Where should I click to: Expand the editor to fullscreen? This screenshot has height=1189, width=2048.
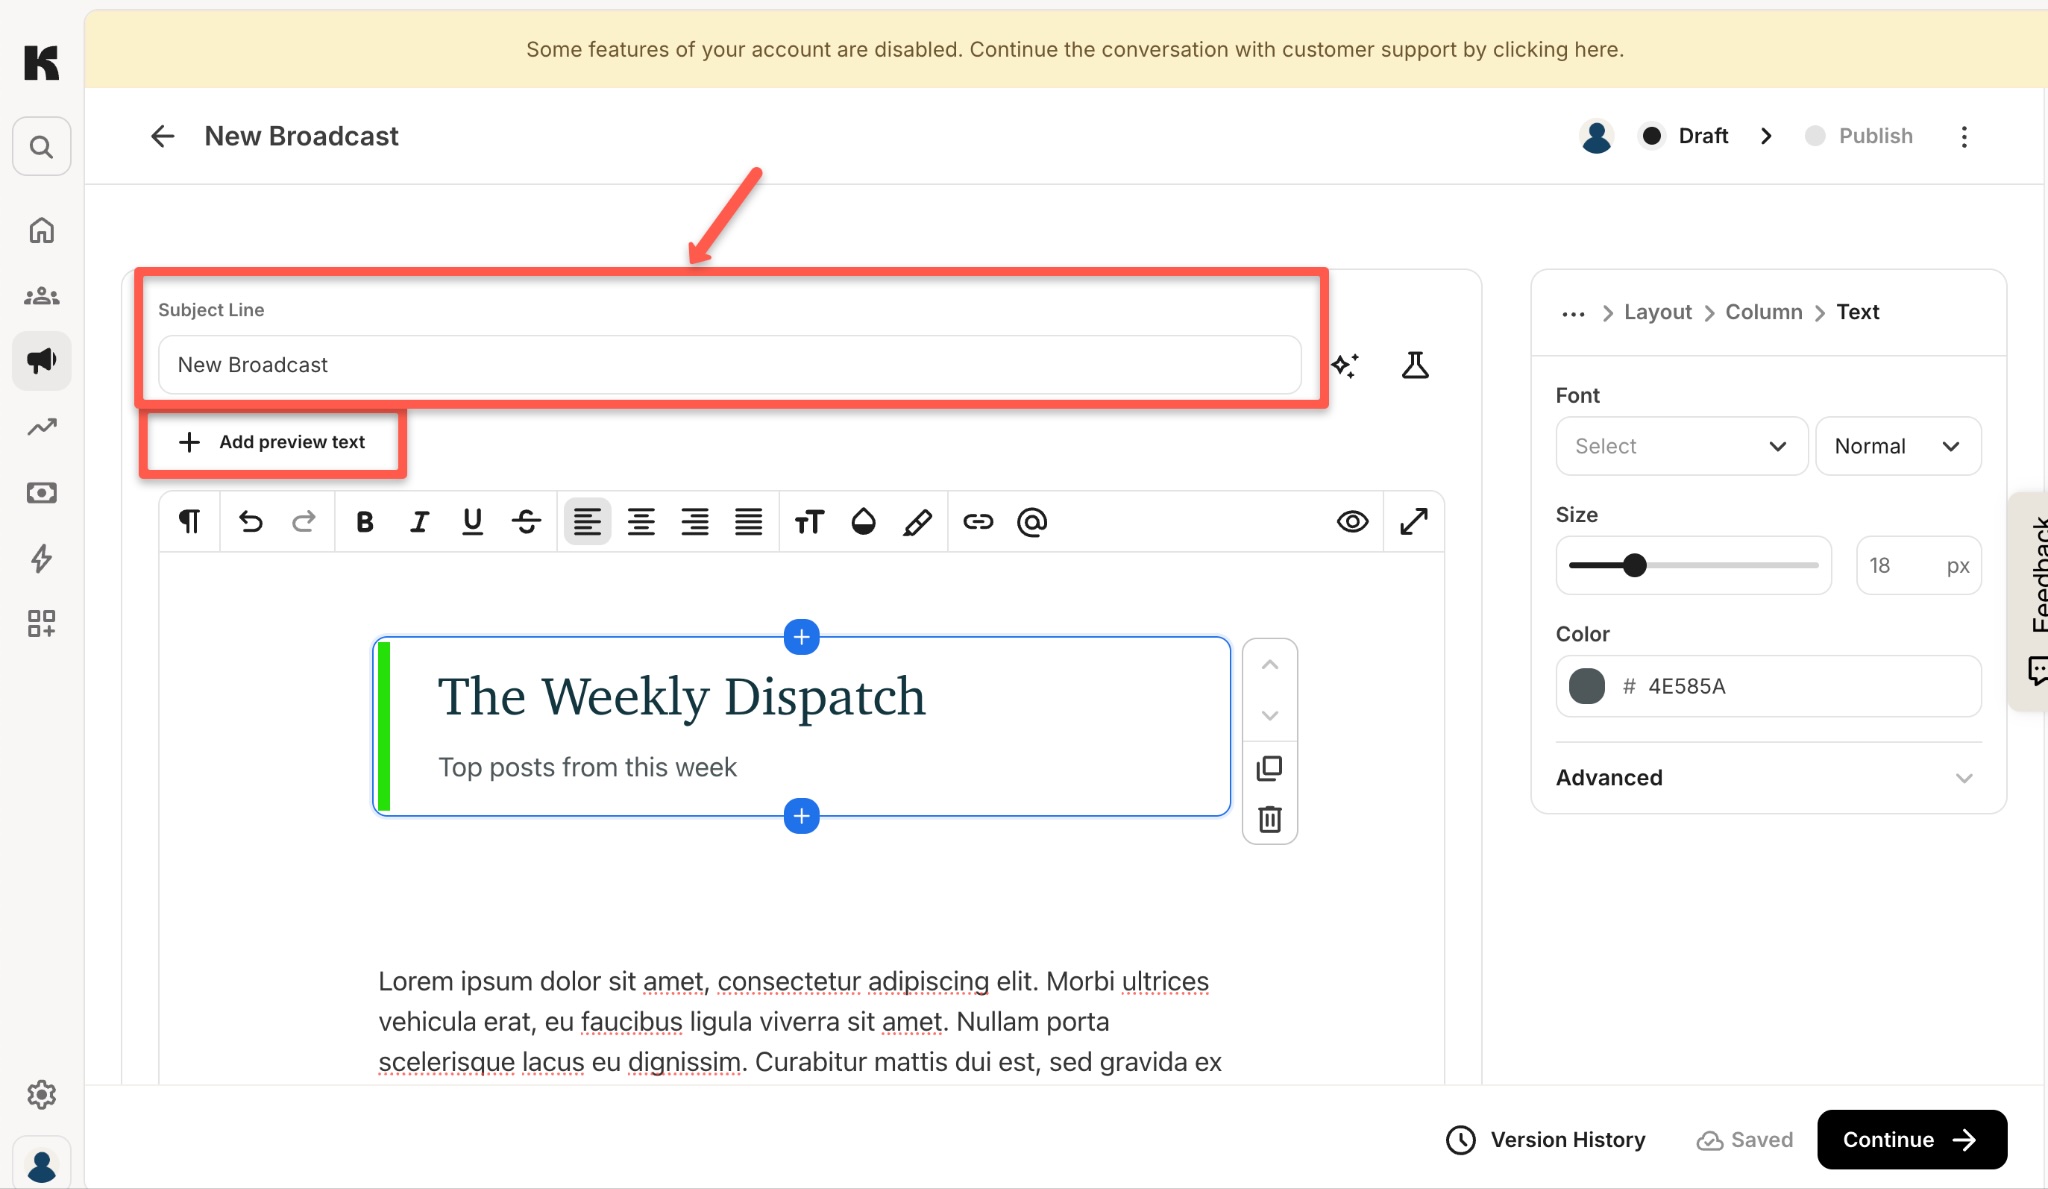click(x=1414, y=521)
